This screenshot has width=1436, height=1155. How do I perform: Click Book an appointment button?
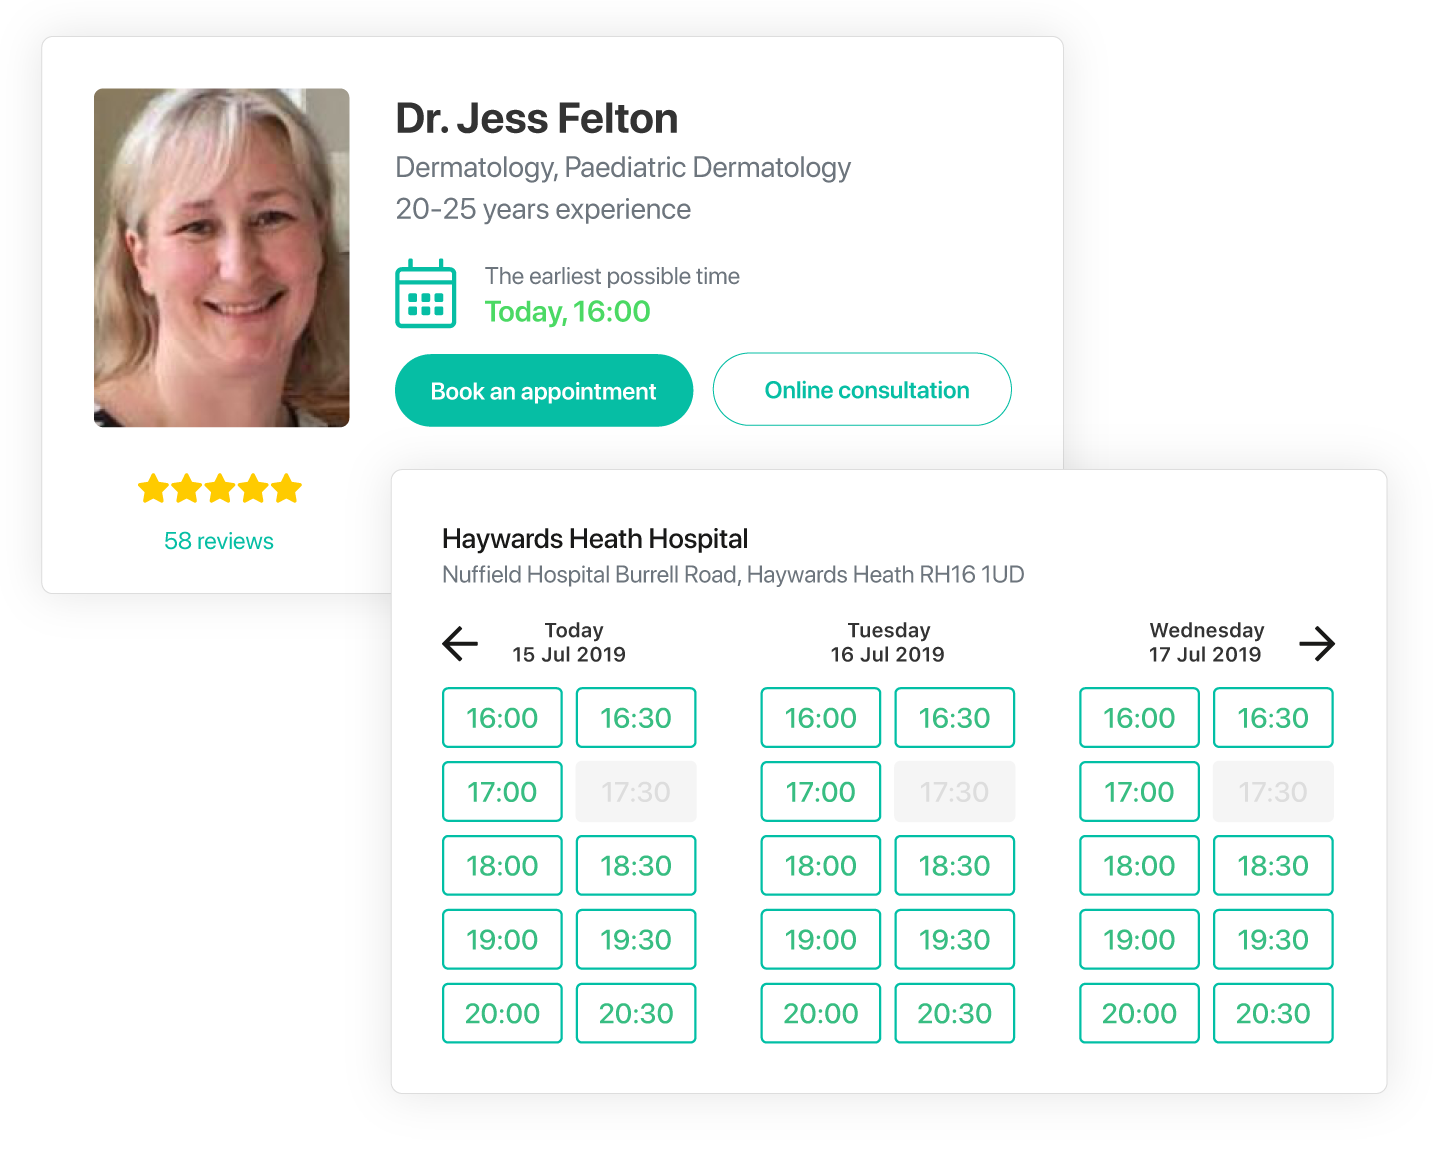point(544,391)
